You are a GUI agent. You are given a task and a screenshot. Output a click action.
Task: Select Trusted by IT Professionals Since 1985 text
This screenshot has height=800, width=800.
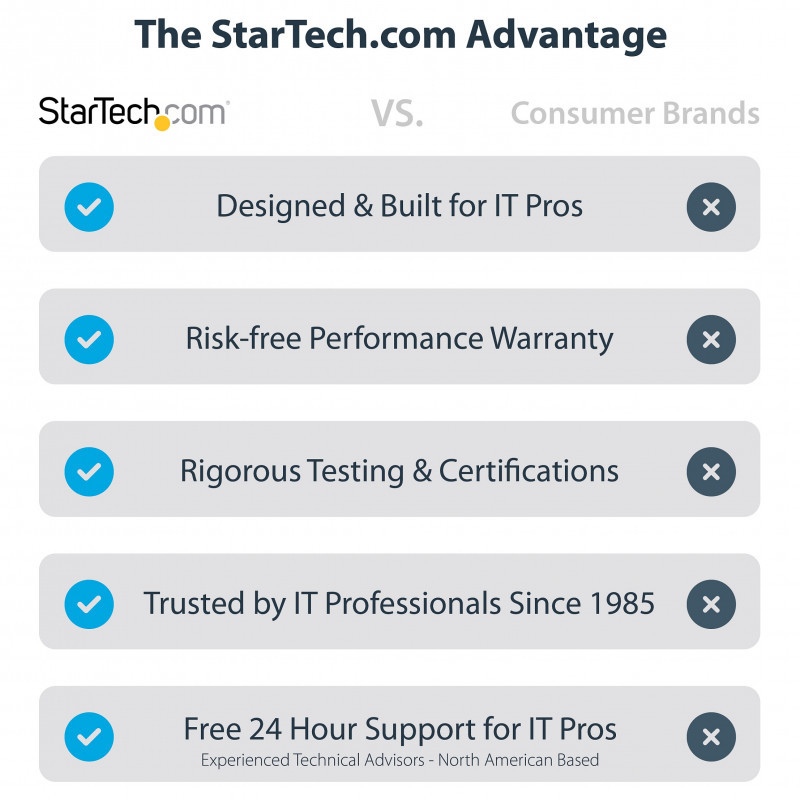click(400, 604)
